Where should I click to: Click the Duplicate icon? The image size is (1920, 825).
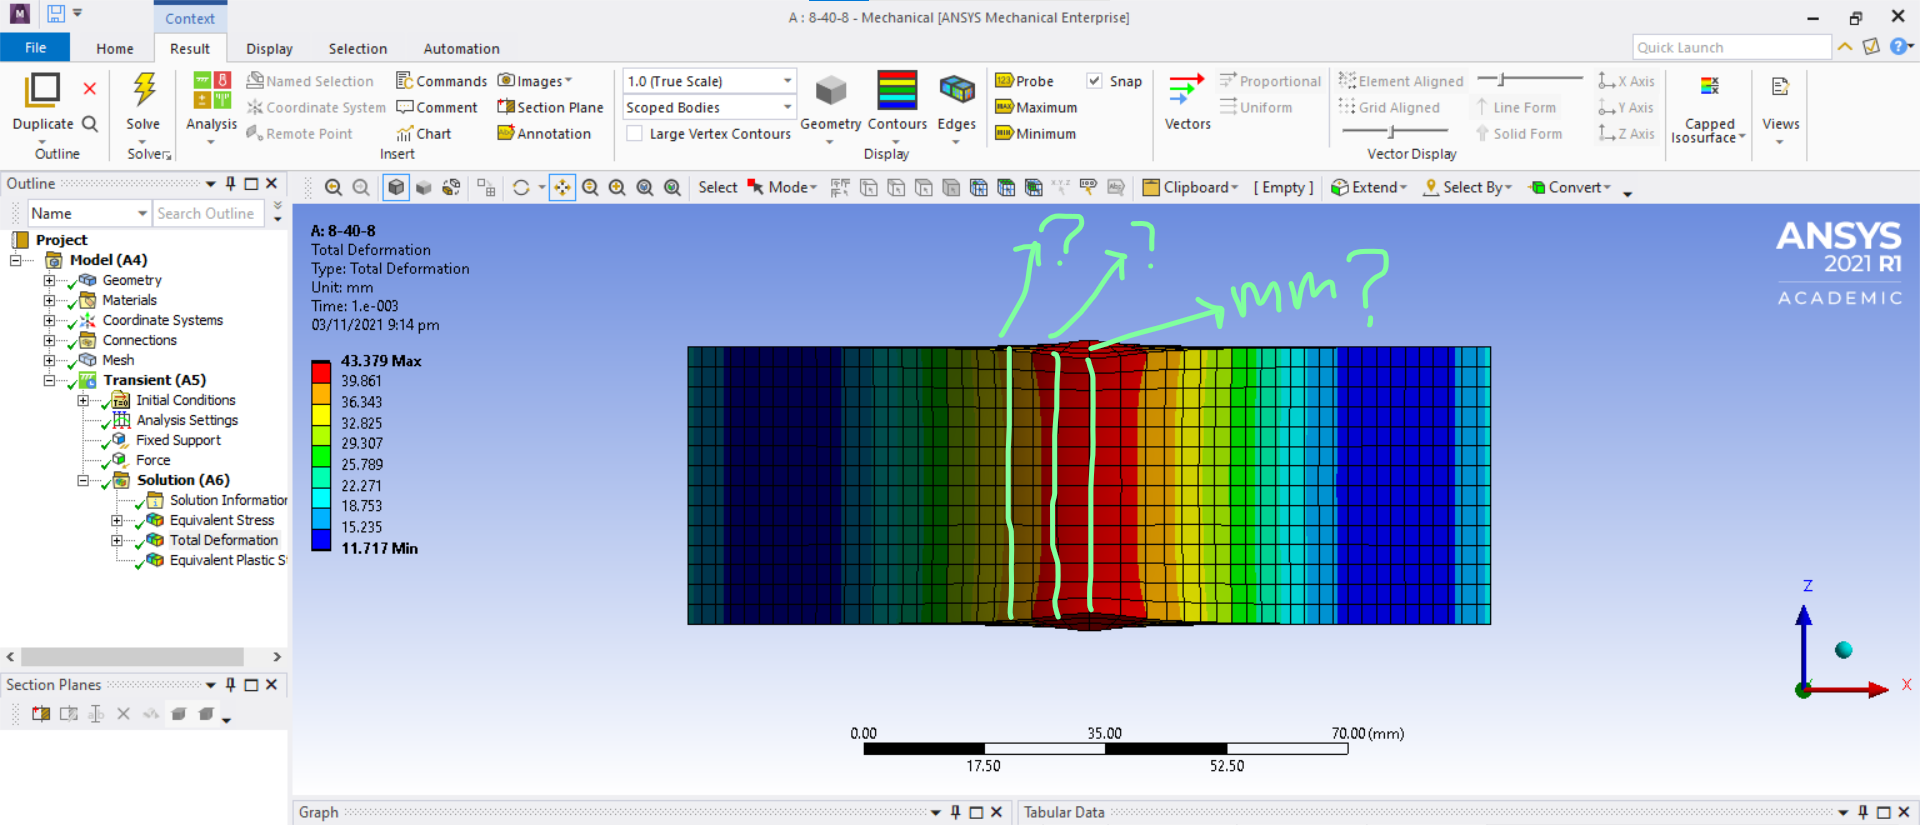click(42, 90)
